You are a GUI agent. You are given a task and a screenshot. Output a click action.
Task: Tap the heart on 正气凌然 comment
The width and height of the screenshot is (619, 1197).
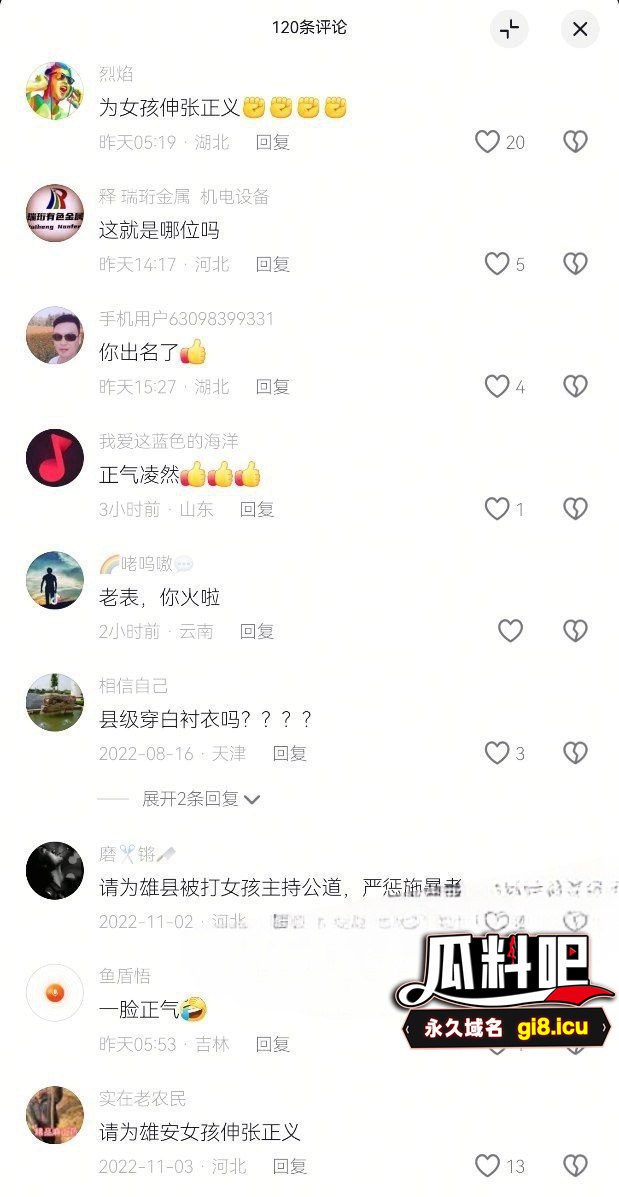click(497, 508)
